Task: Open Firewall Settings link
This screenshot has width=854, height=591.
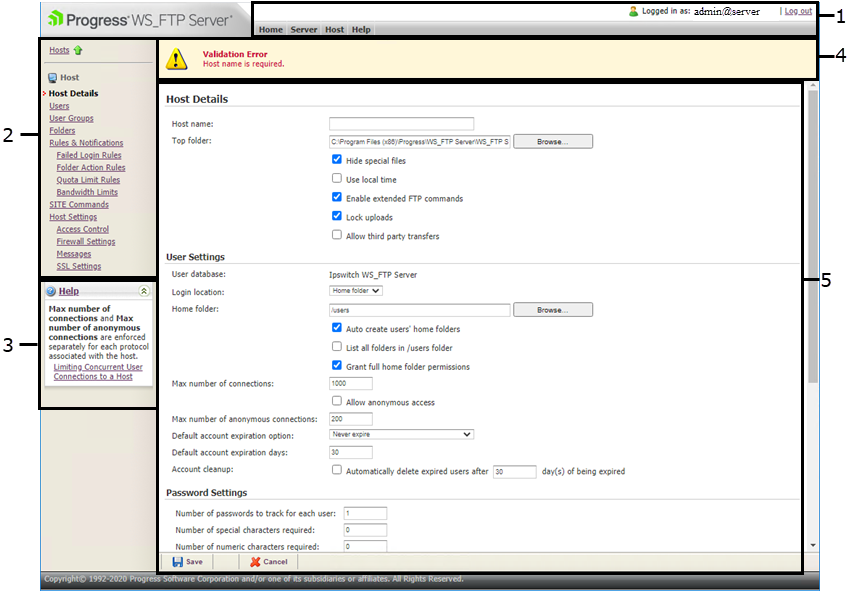Action: [86, 241]
